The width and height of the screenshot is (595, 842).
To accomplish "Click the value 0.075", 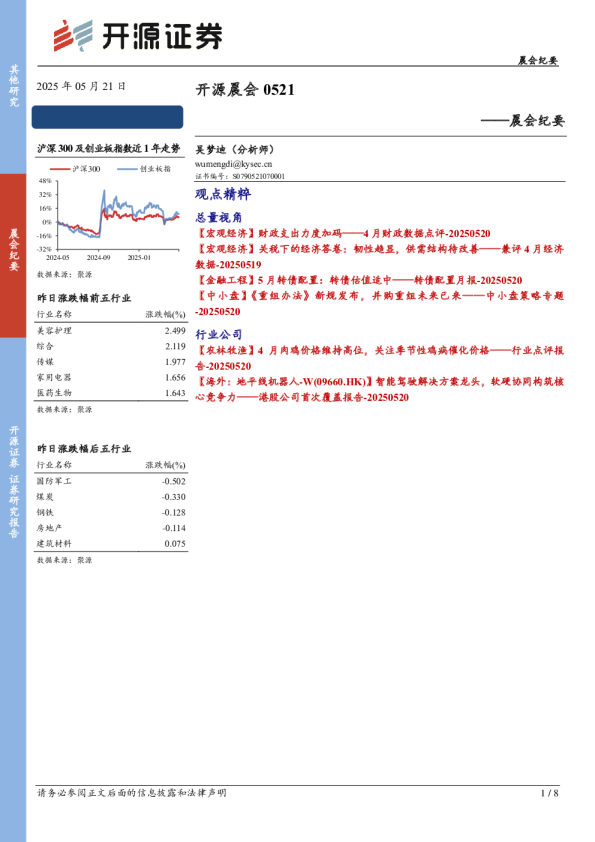I will [175, 544].
